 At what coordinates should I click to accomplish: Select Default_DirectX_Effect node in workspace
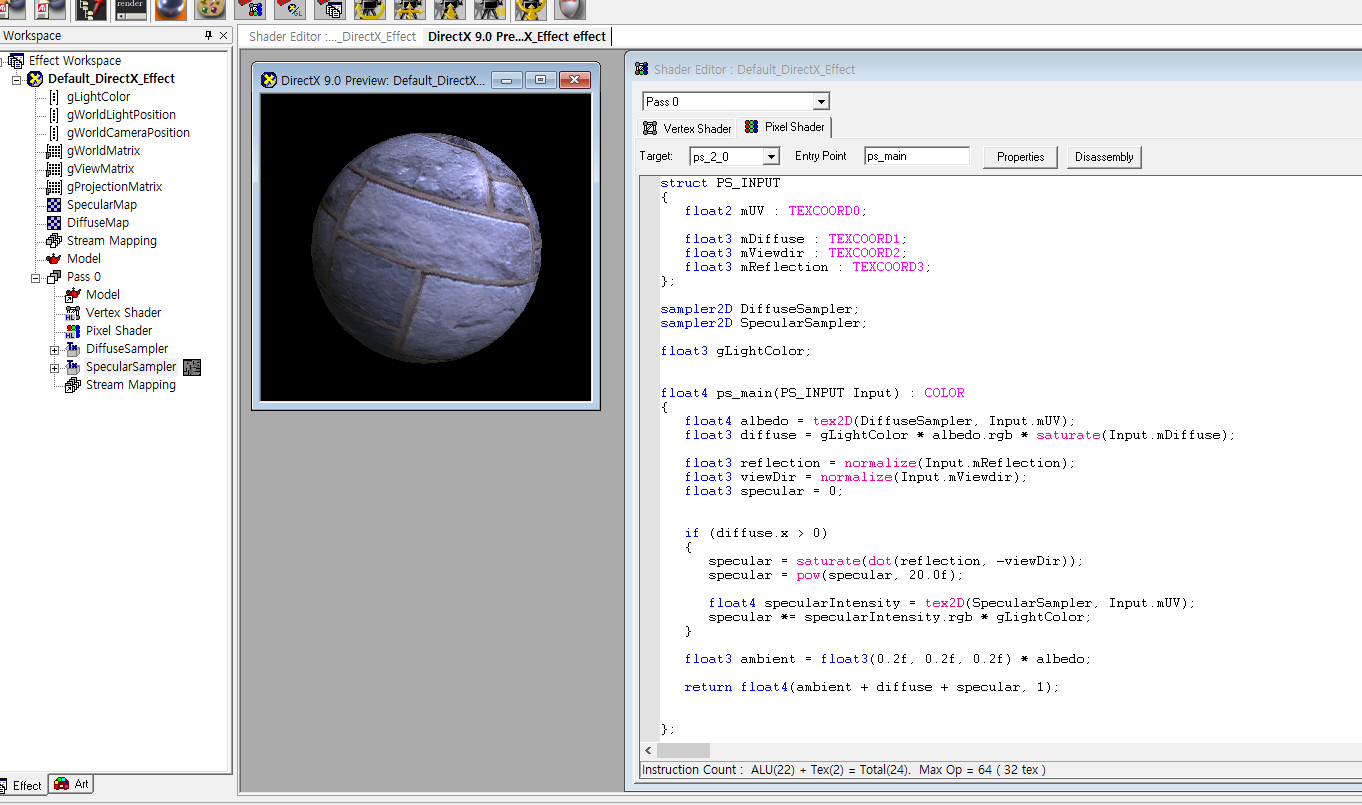[x=111, y=79]
